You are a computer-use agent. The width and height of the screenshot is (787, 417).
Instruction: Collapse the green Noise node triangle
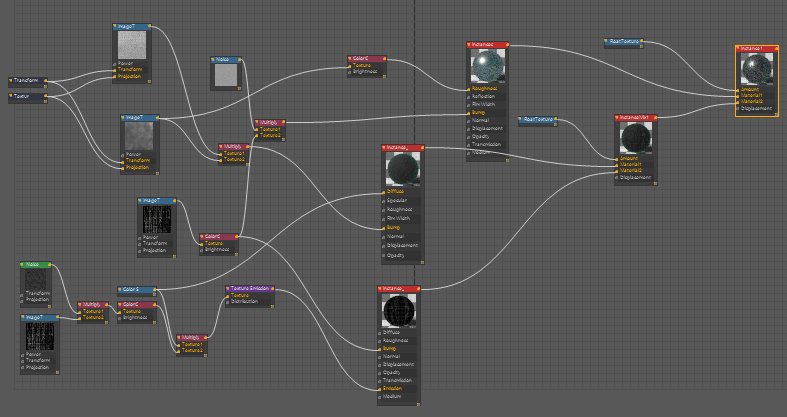[23, 264]
